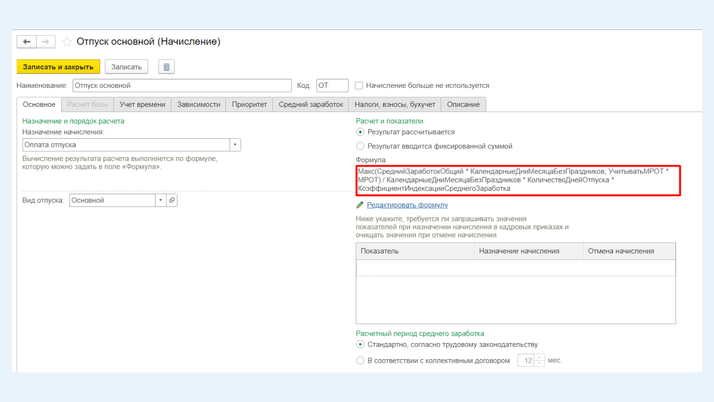
Task: Switch to Основное tab
Action: (x=39, y=104)
